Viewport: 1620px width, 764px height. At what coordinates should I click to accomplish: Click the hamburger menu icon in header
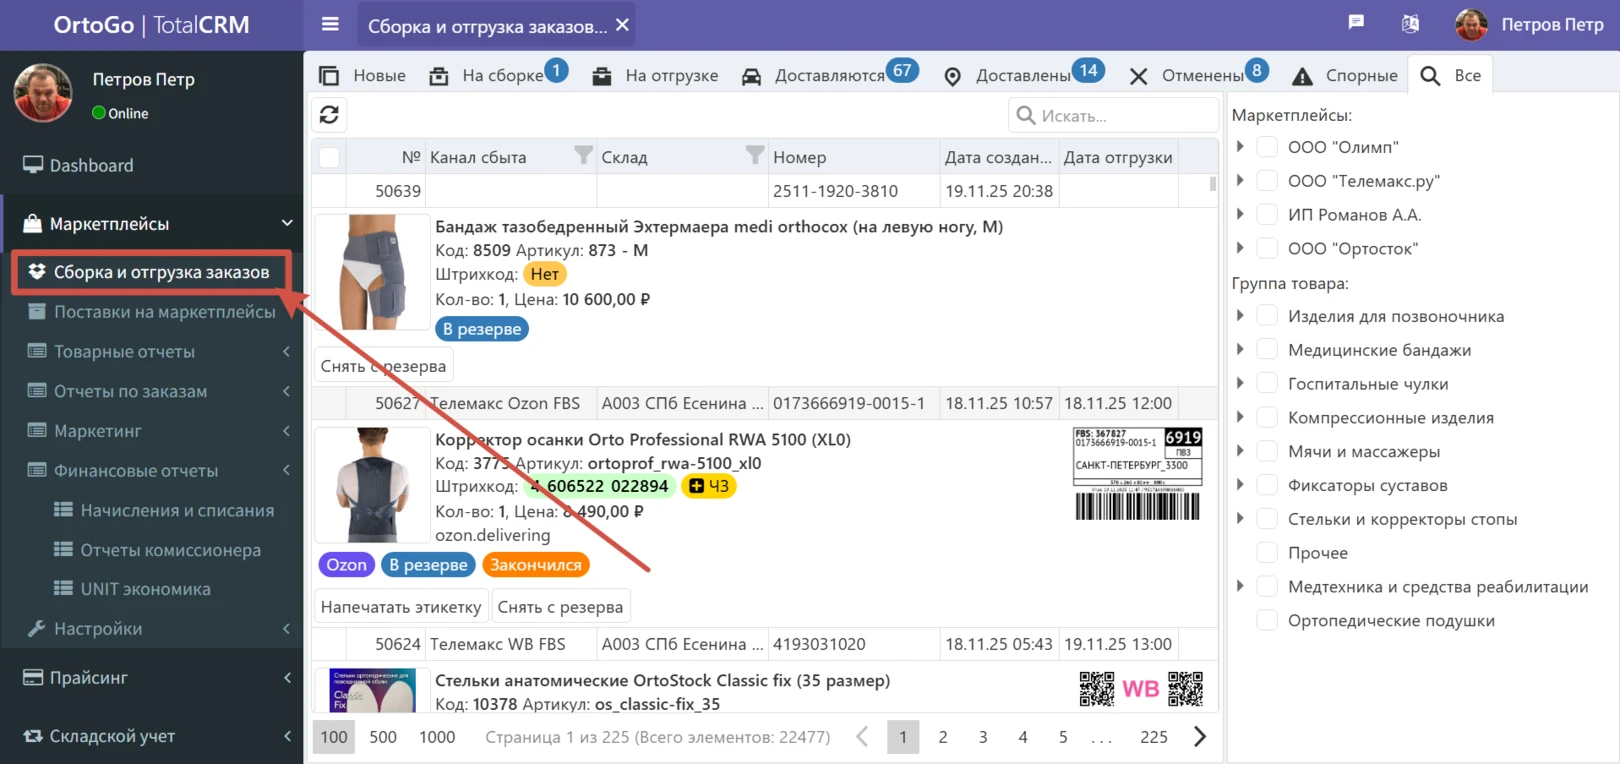pyautogui.click(x=330, y=24)
